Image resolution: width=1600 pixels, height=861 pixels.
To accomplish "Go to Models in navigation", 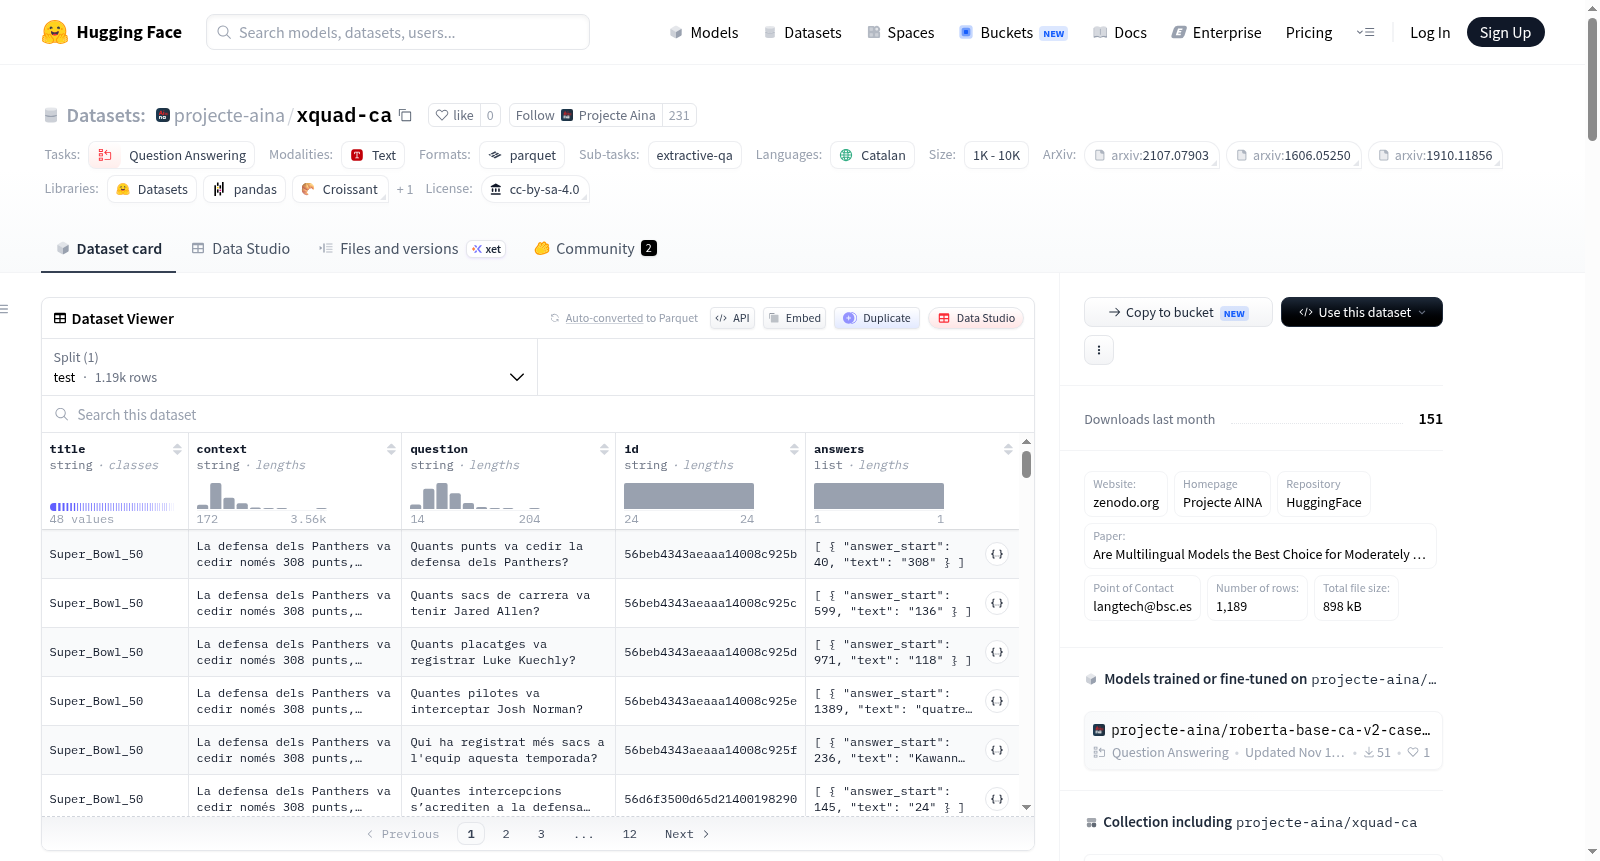I will click(x=704, y=32).
